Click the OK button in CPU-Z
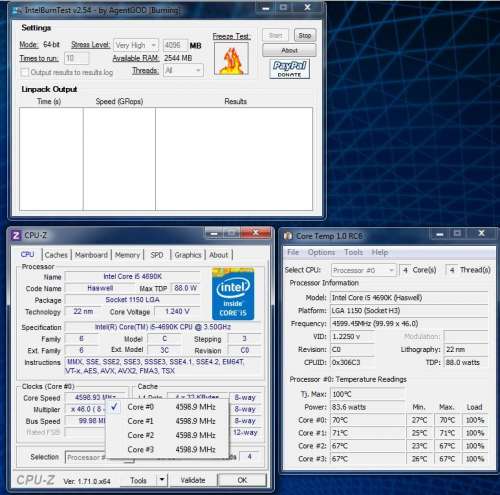Viewport: 500px width, 495px height. point(242,480)
